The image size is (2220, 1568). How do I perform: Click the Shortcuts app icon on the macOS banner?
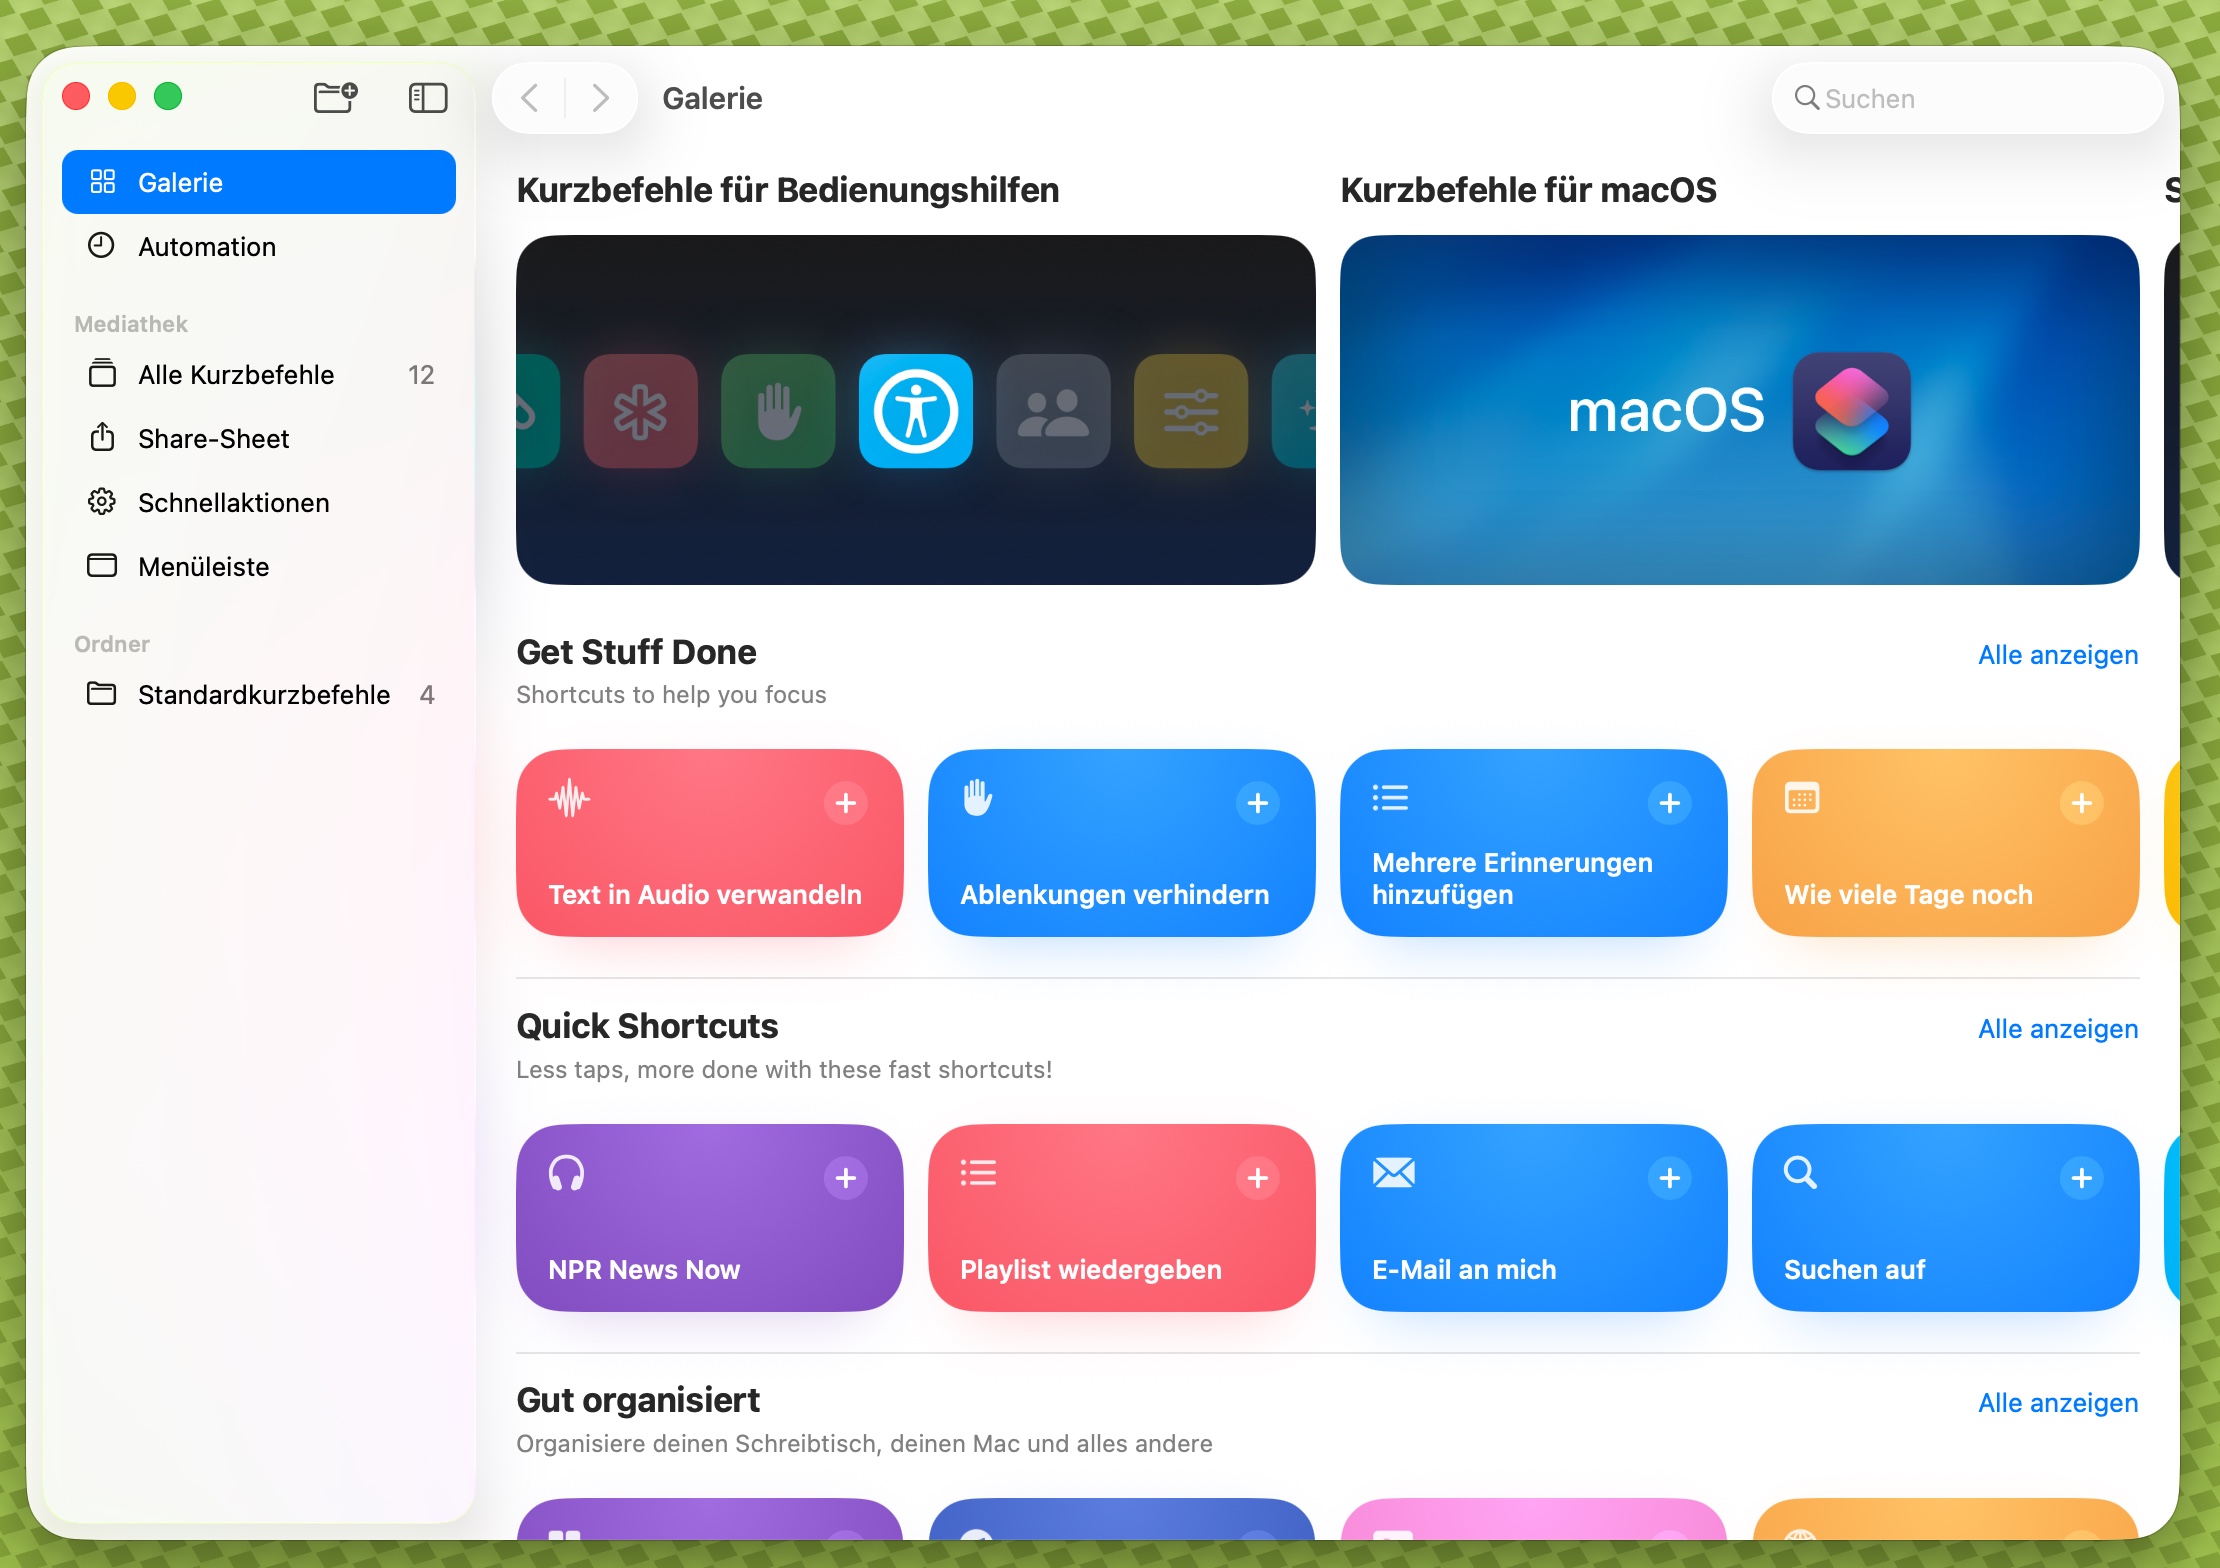click(1851, 411)
